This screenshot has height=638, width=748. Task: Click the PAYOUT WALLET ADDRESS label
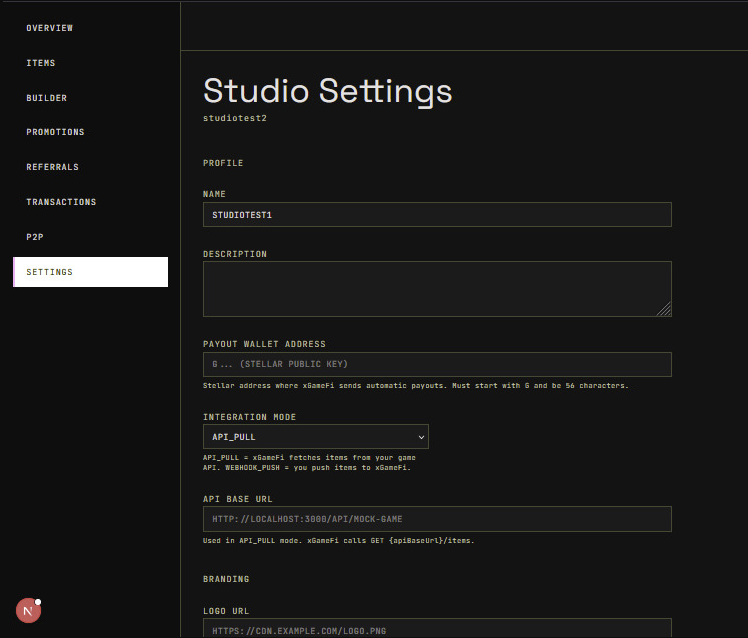(x=264, y=344)
